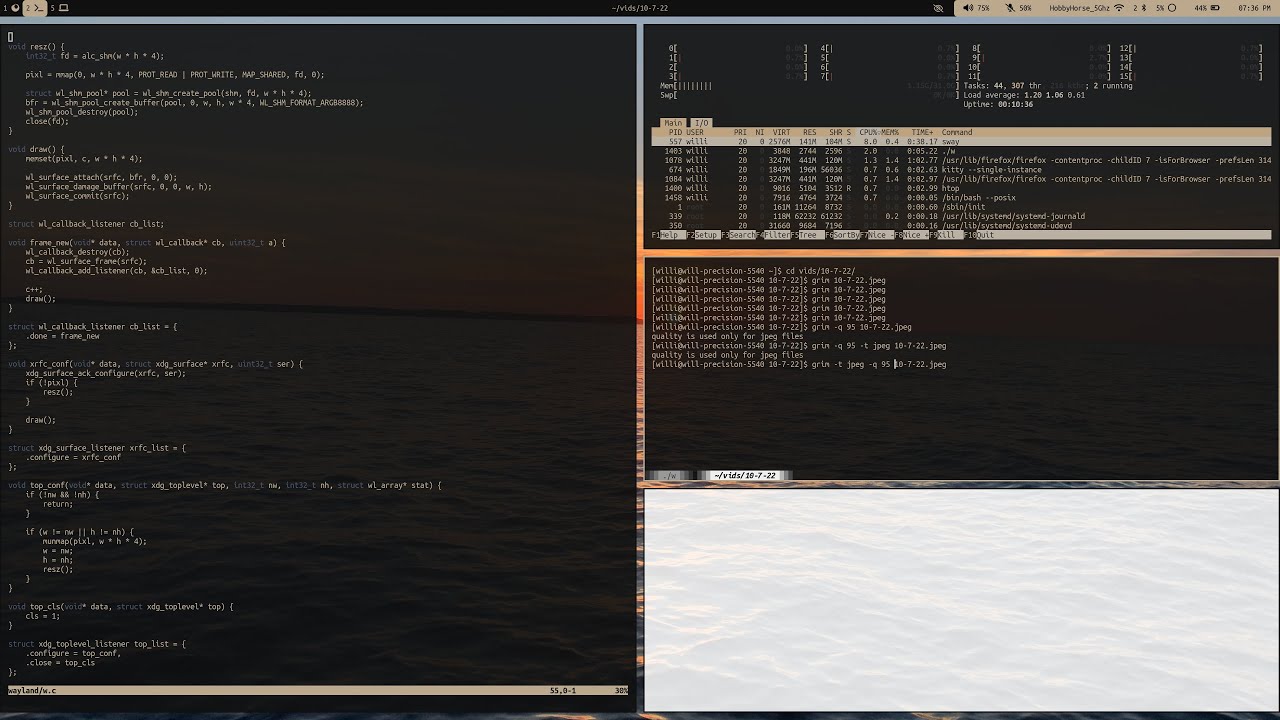Image resolution: width=1280 pixels, height=720 pixels.
Task: Switch to the ./w terminal tab
Action: click(x=671, y=476)
